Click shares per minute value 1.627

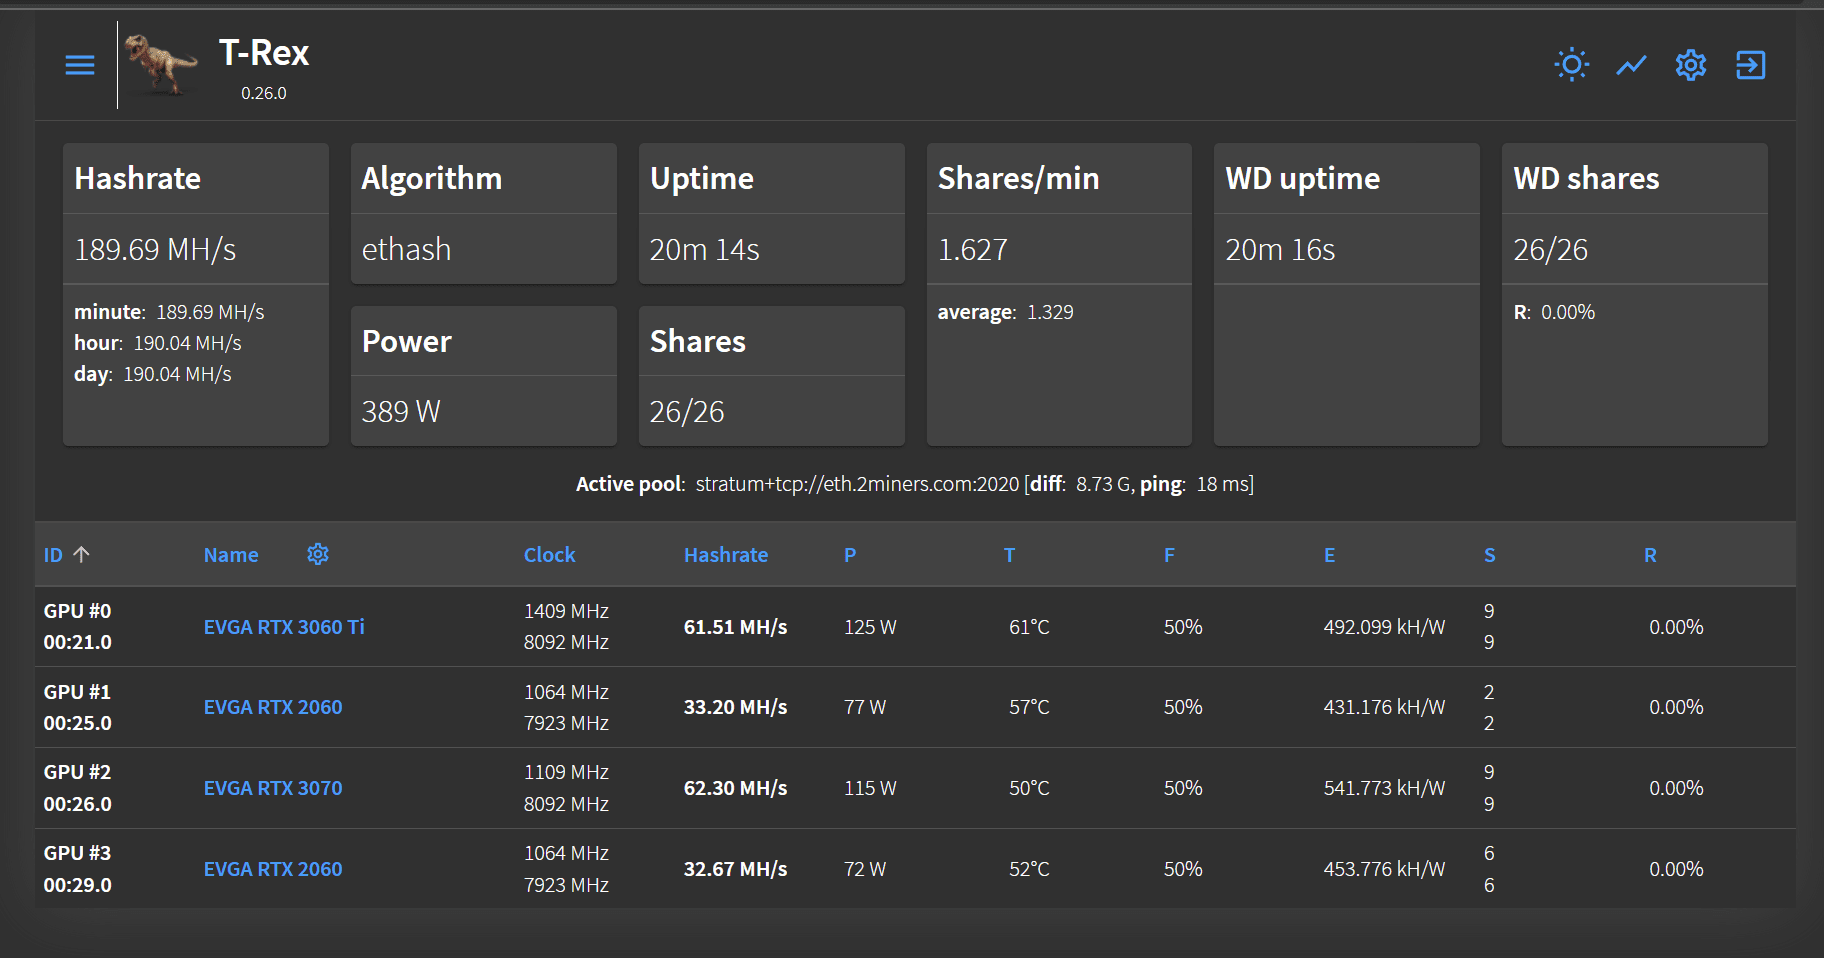[x=972, y=249]
